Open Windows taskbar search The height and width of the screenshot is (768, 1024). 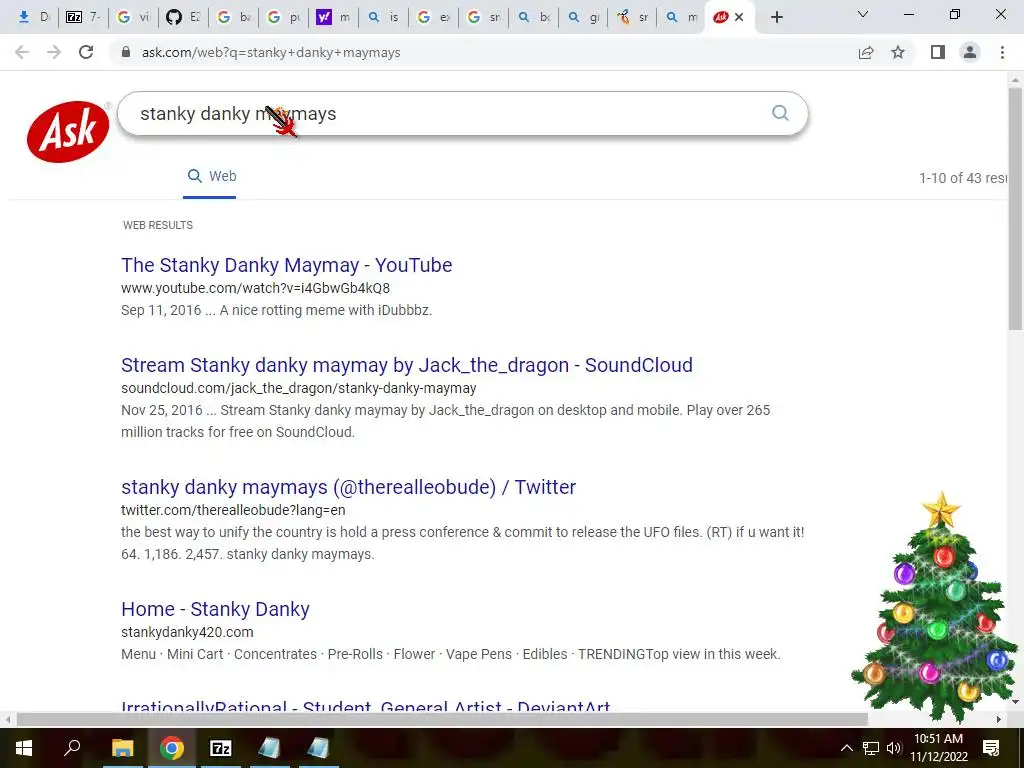(72, 748)
